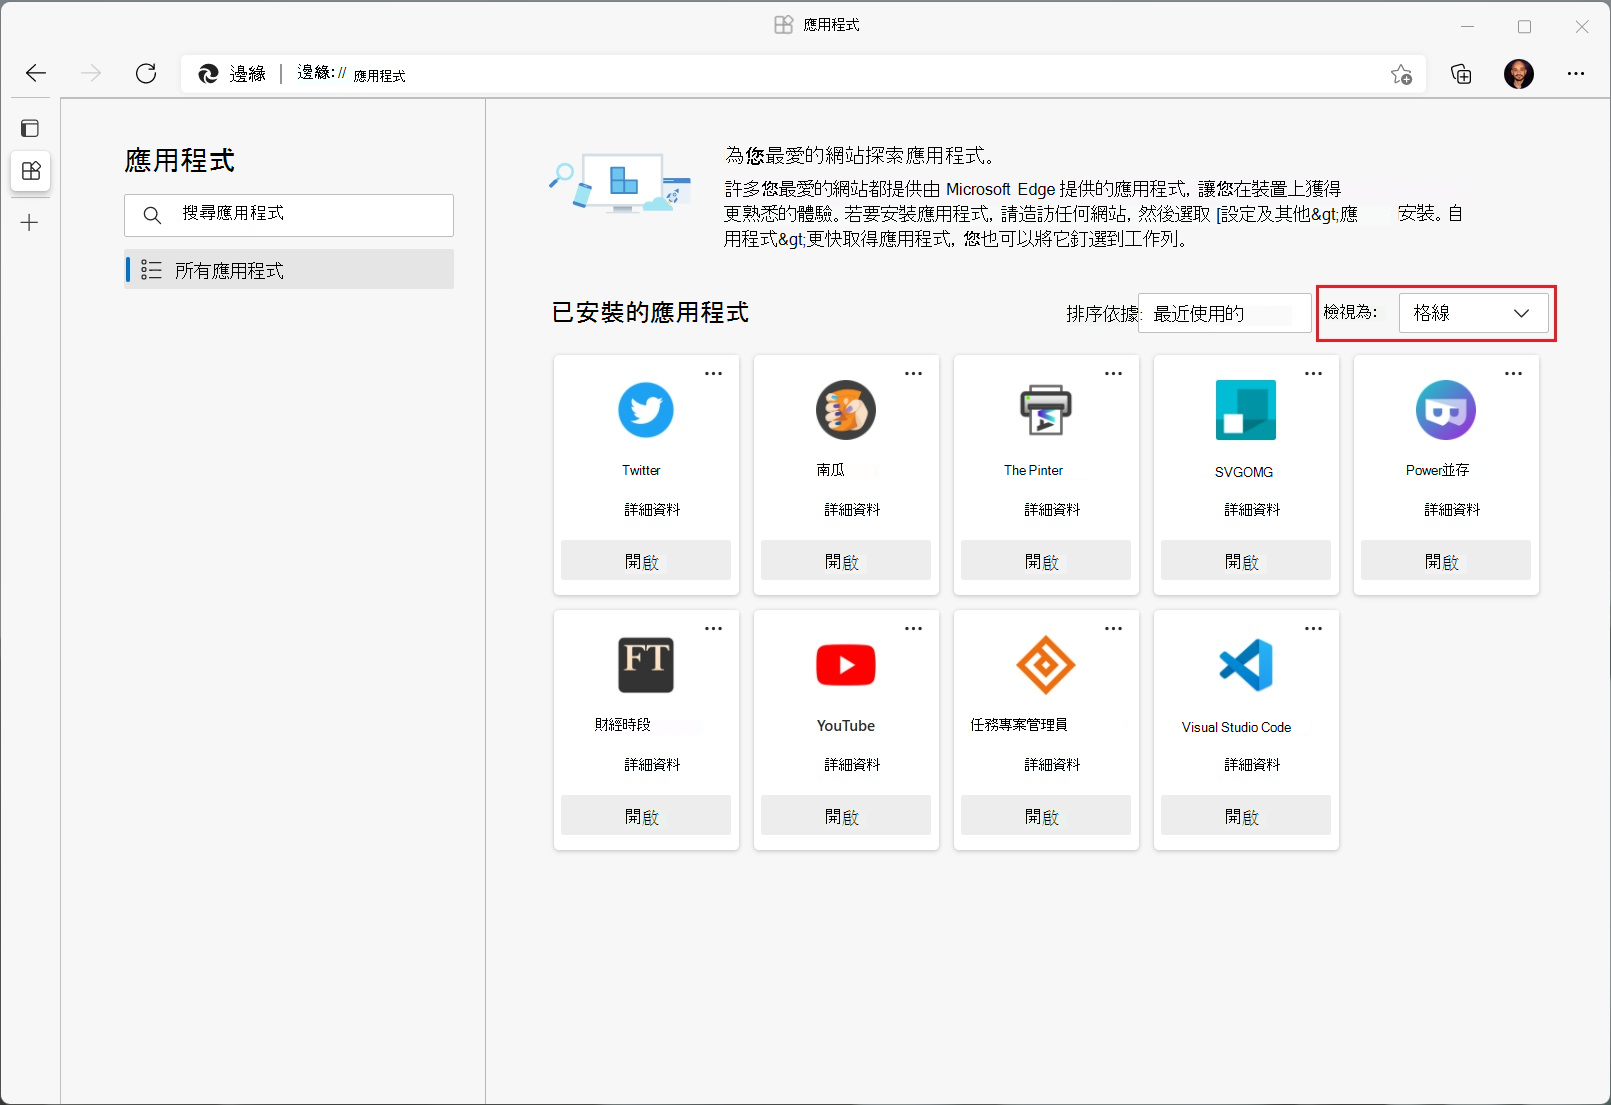Open more options for 南瓜 card

[x=913, y=374]
